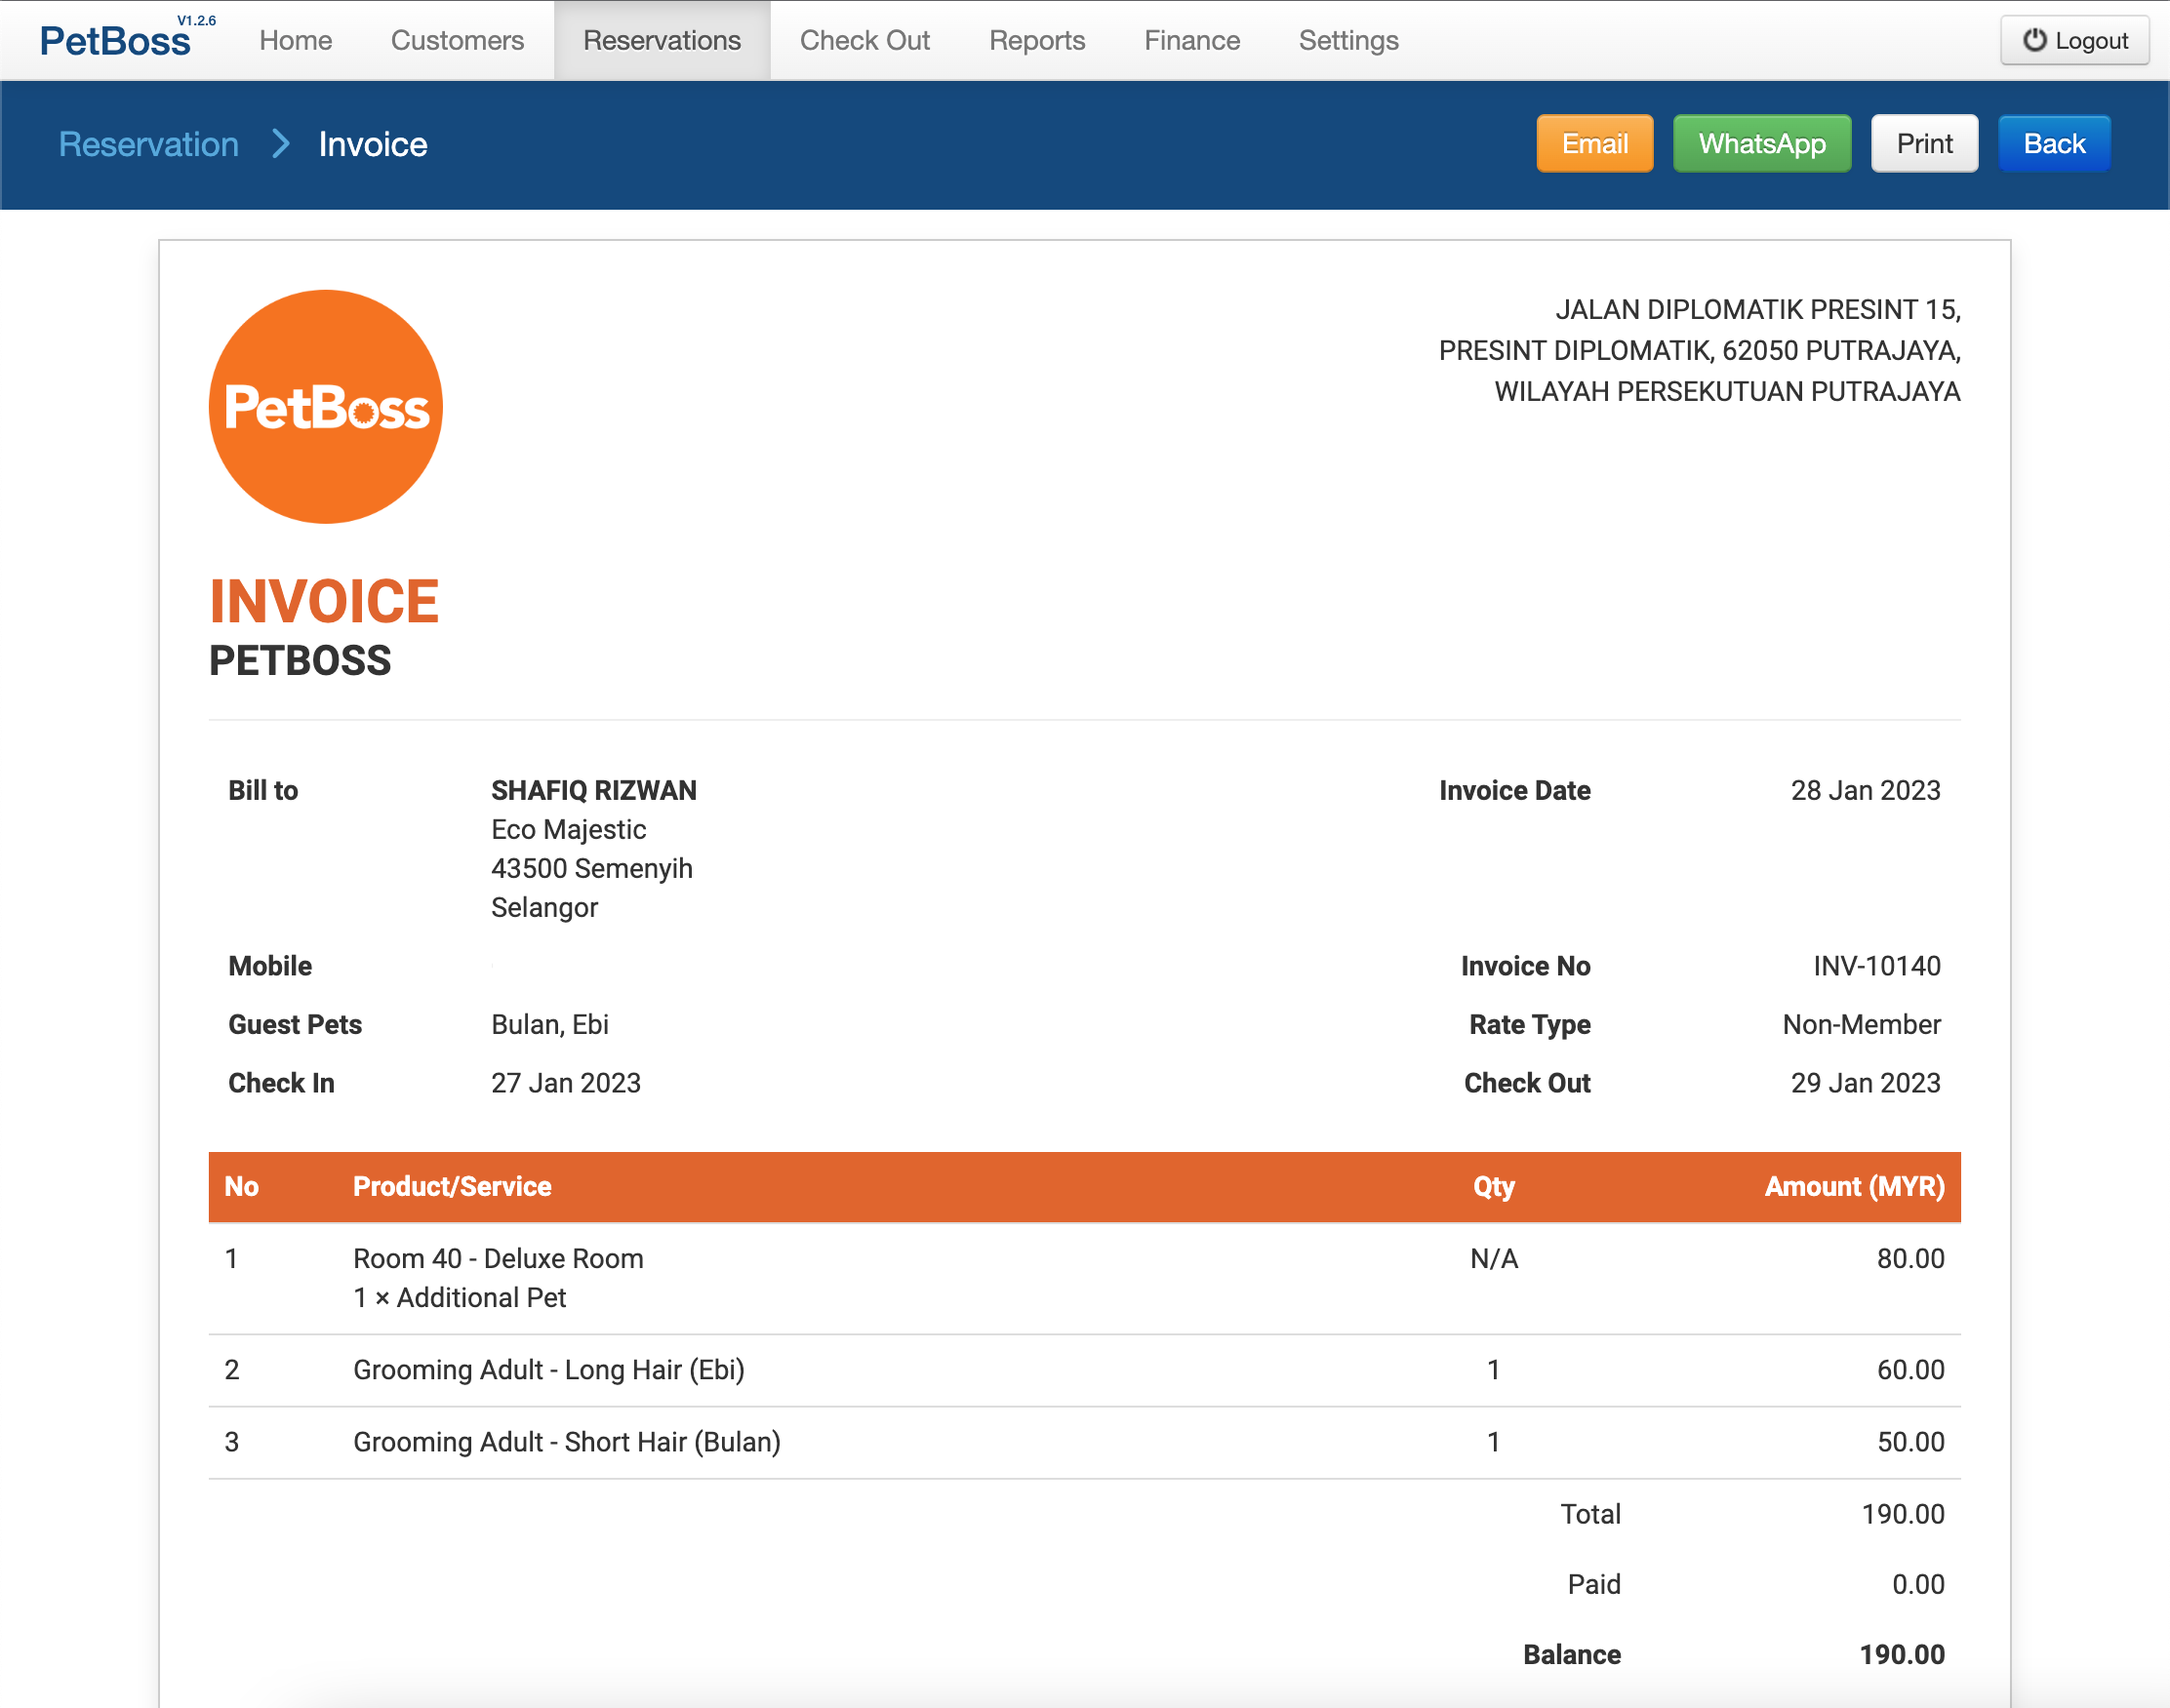Click the N/A quantity cell
The width and height of the screenshot is (2170, 1708).
tap(1493, 1258)
